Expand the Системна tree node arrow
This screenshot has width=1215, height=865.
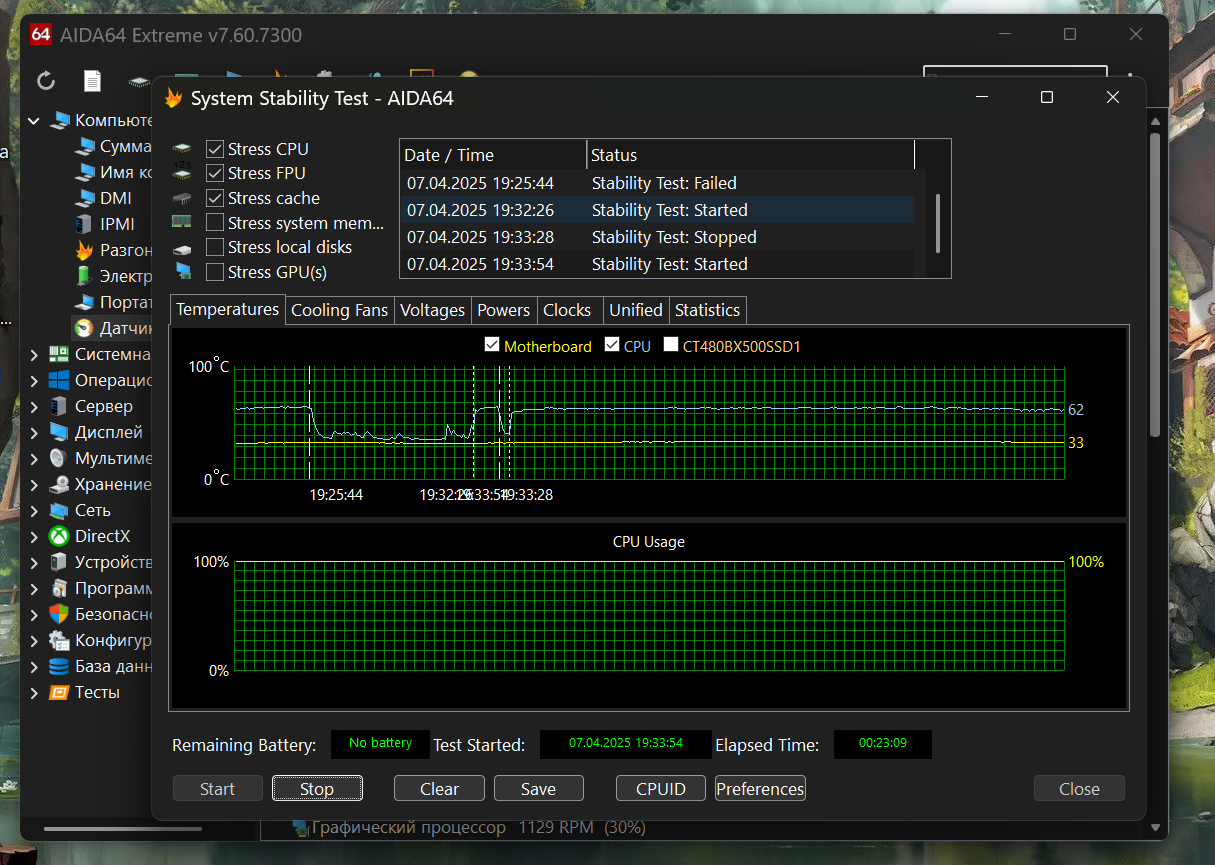click(34, 354)
